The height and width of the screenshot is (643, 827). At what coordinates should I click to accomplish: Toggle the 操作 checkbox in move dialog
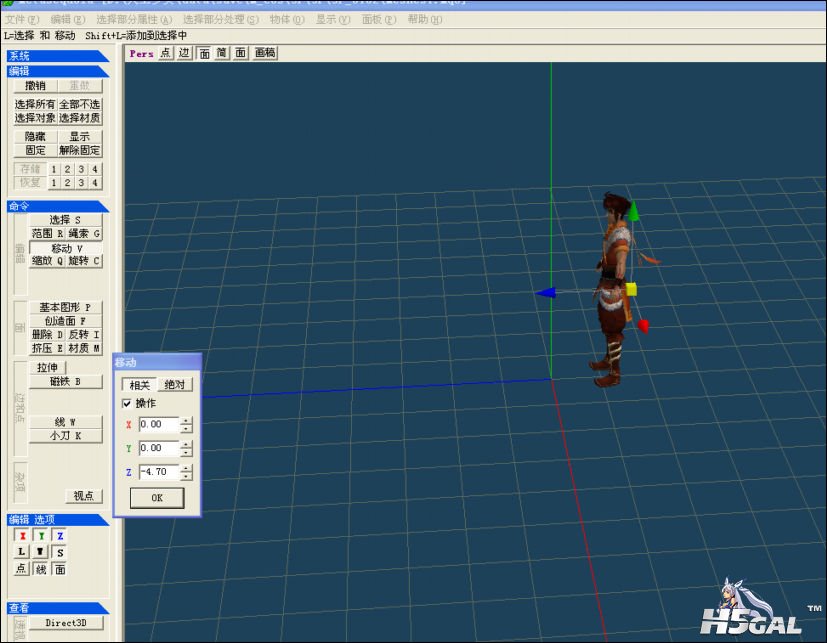pyautogui.click(x=127, y=404)
